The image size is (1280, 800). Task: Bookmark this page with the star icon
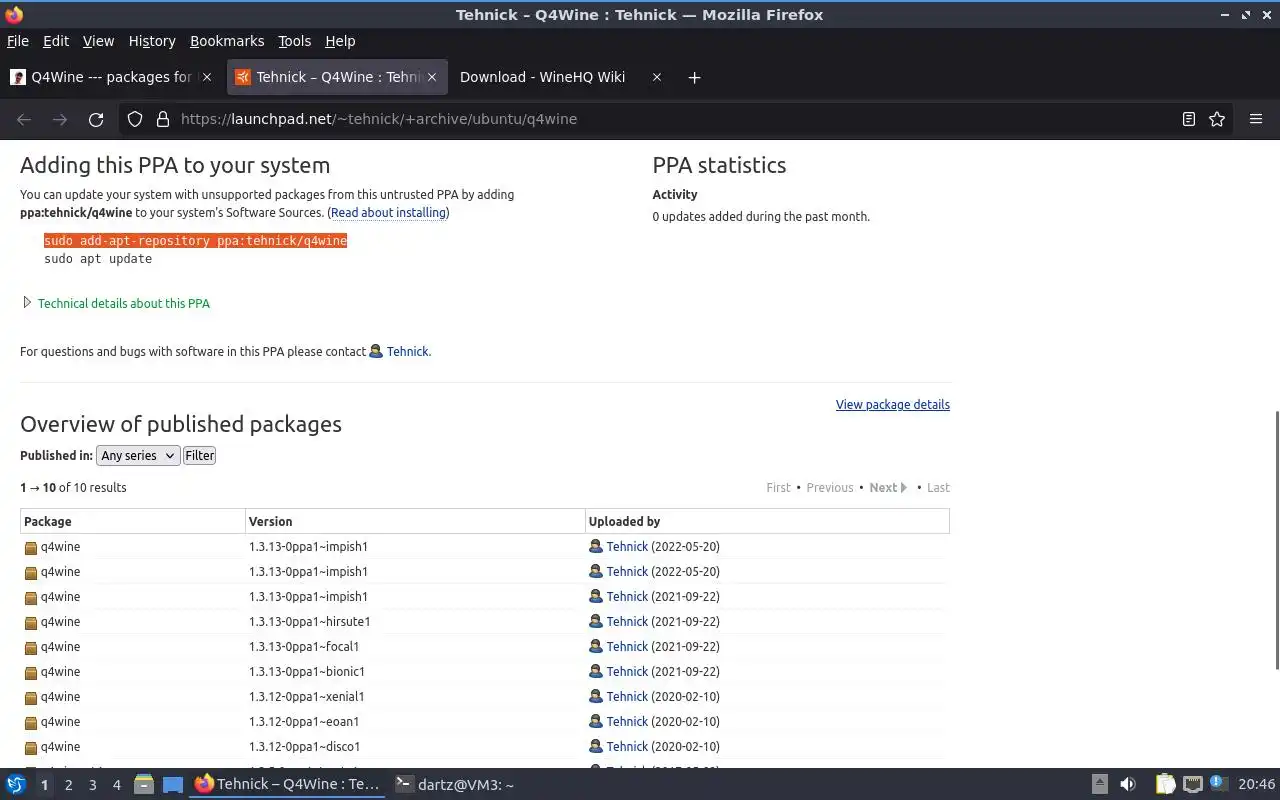click(1217, 119)
